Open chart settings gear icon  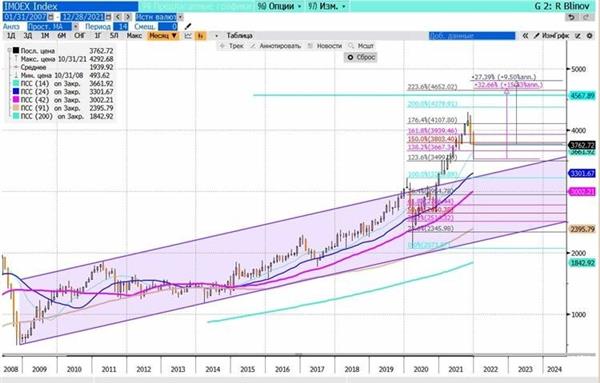point(589,36)
